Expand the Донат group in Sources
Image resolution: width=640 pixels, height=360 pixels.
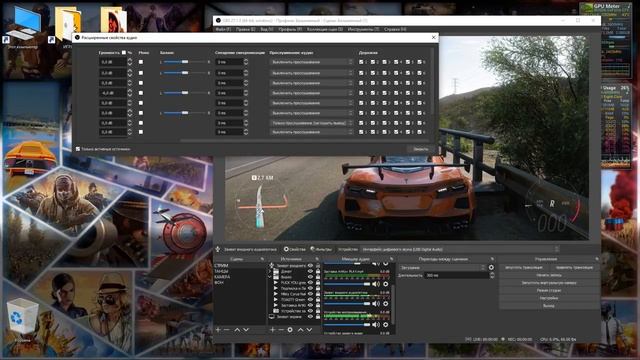coord(270,271)
